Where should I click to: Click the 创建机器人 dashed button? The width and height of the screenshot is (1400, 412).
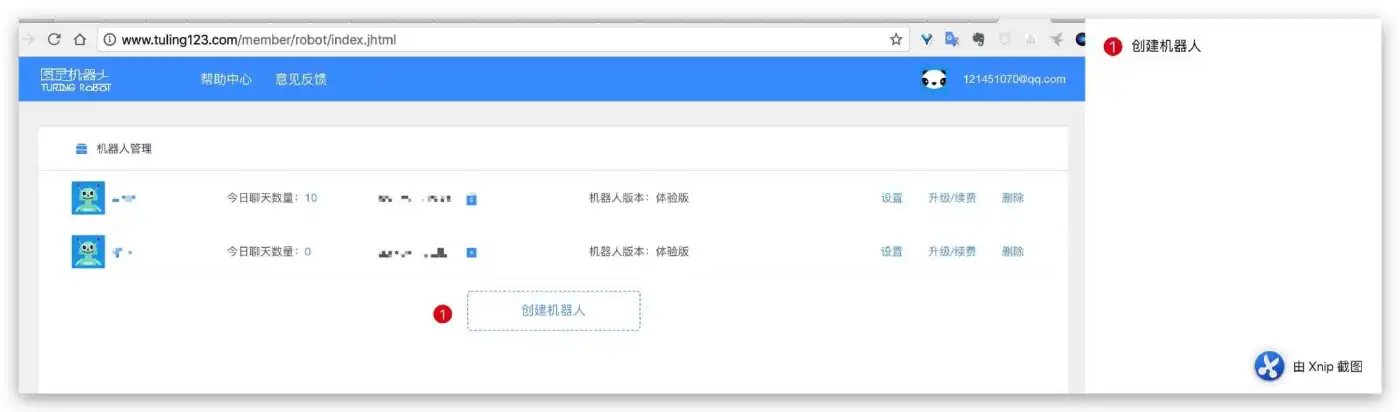point(554,311)
